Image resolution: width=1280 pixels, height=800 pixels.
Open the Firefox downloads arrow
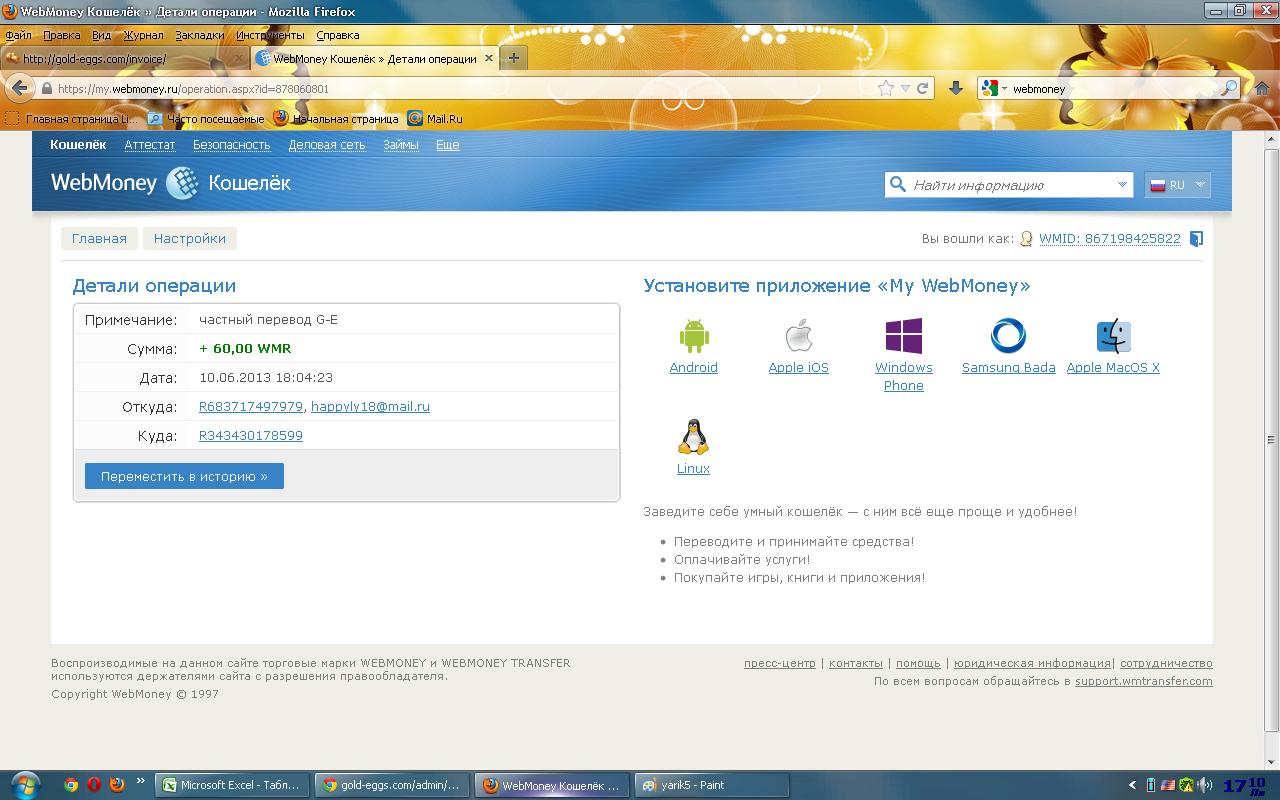(955, 88)
